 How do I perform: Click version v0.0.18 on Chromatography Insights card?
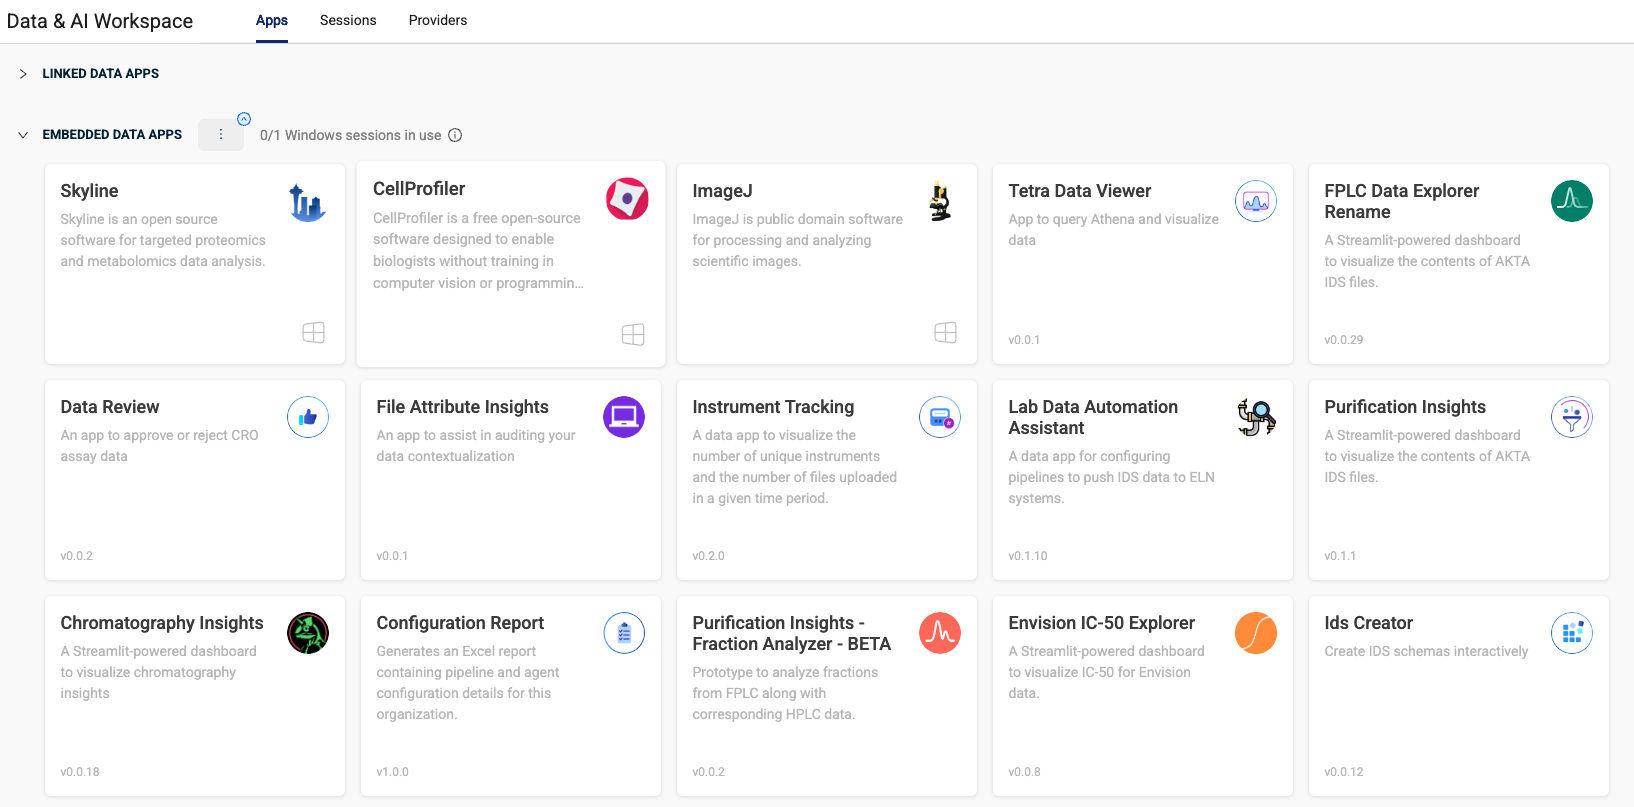80,772
